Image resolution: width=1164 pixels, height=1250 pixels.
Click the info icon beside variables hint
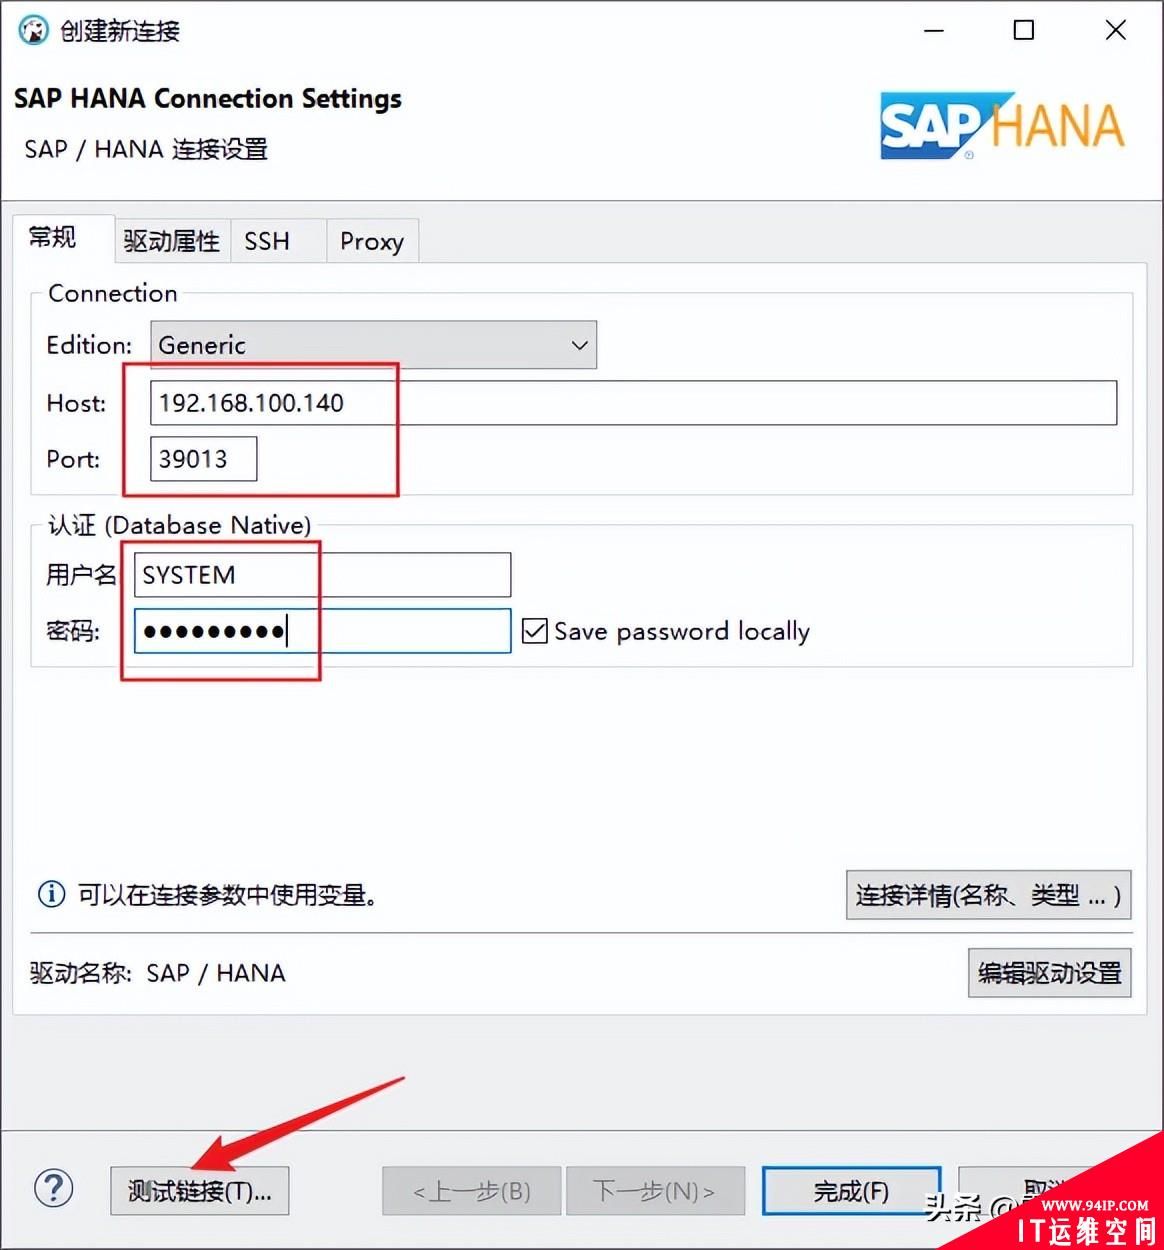pos(51,894)
